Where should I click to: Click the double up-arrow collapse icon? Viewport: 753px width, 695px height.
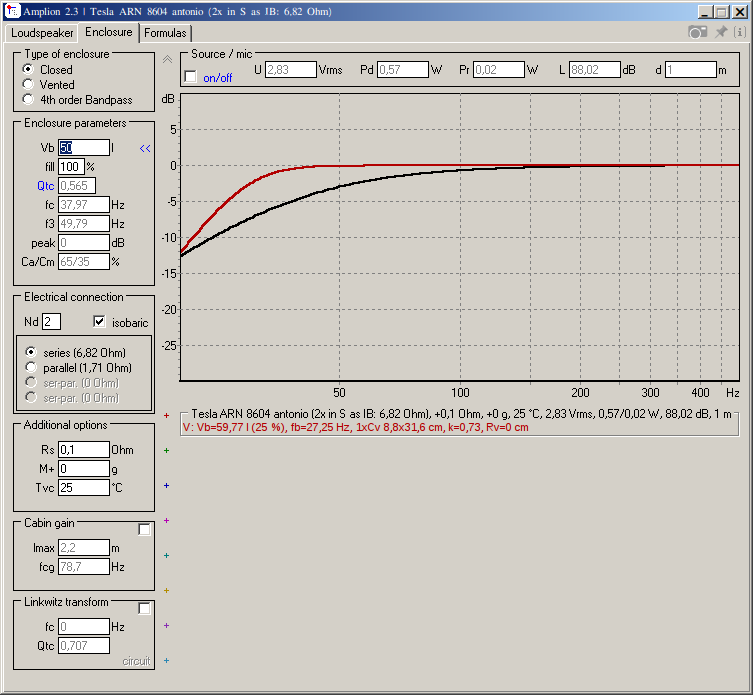pyautogui.click(x=167, y=60)
